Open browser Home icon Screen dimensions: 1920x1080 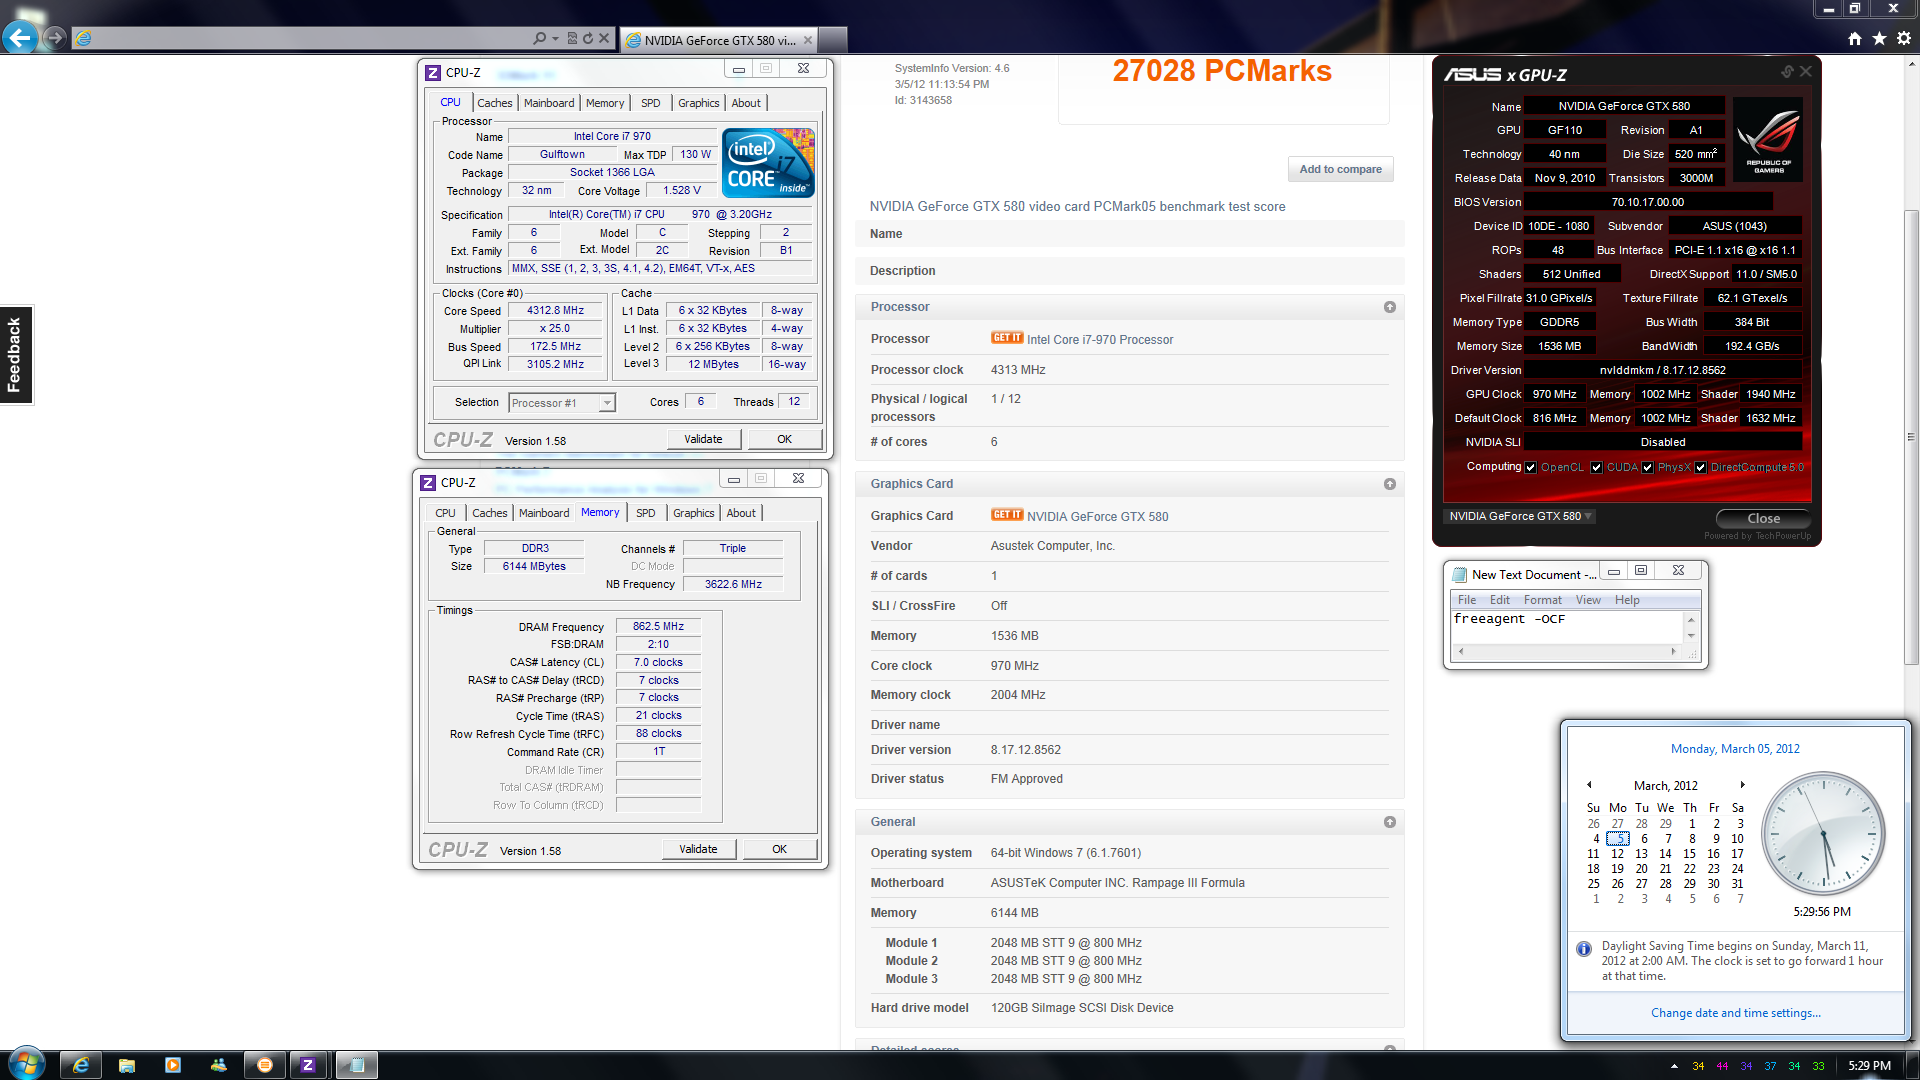pyautogui.click(x=1855, y=38)
